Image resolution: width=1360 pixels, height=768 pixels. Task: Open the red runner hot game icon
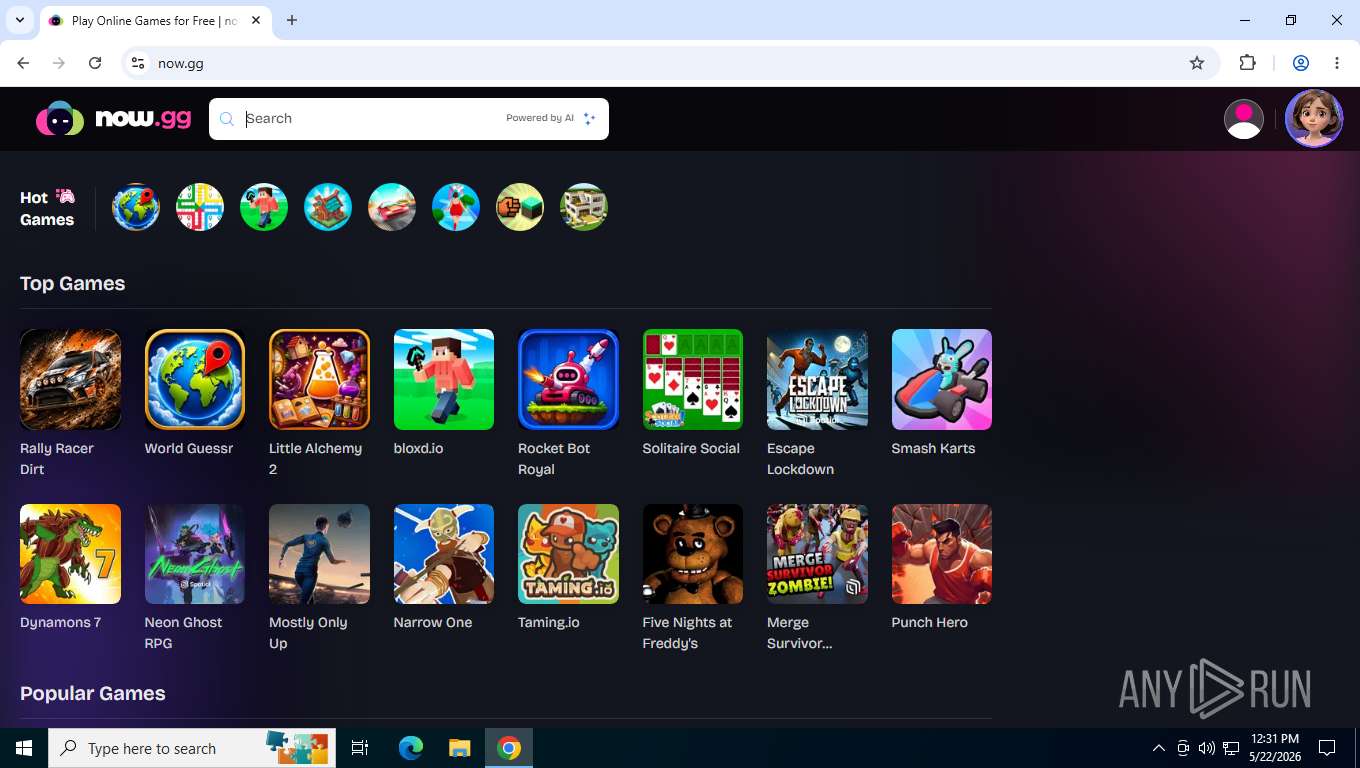point(456,207)
